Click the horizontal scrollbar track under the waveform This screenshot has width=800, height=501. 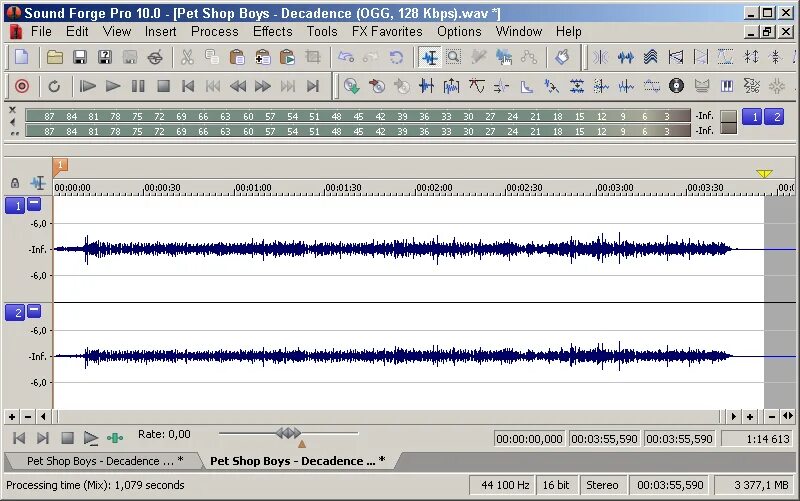pyautogui.click(x=388, y=417)
